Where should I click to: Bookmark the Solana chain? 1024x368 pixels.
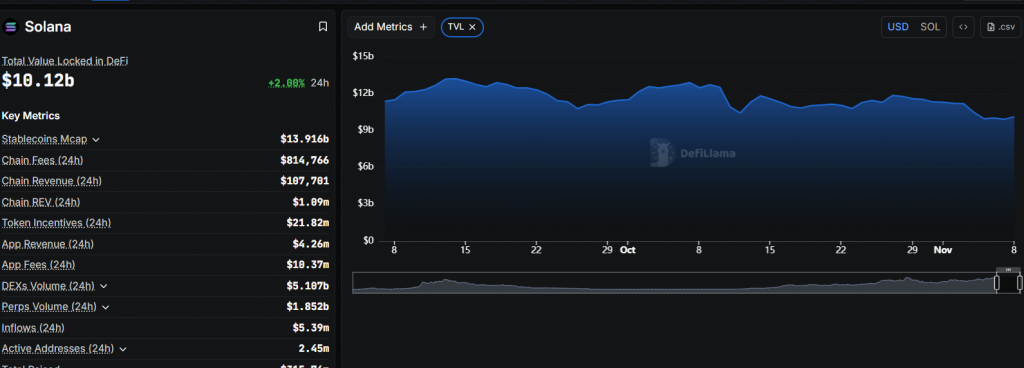pos(323,27)
